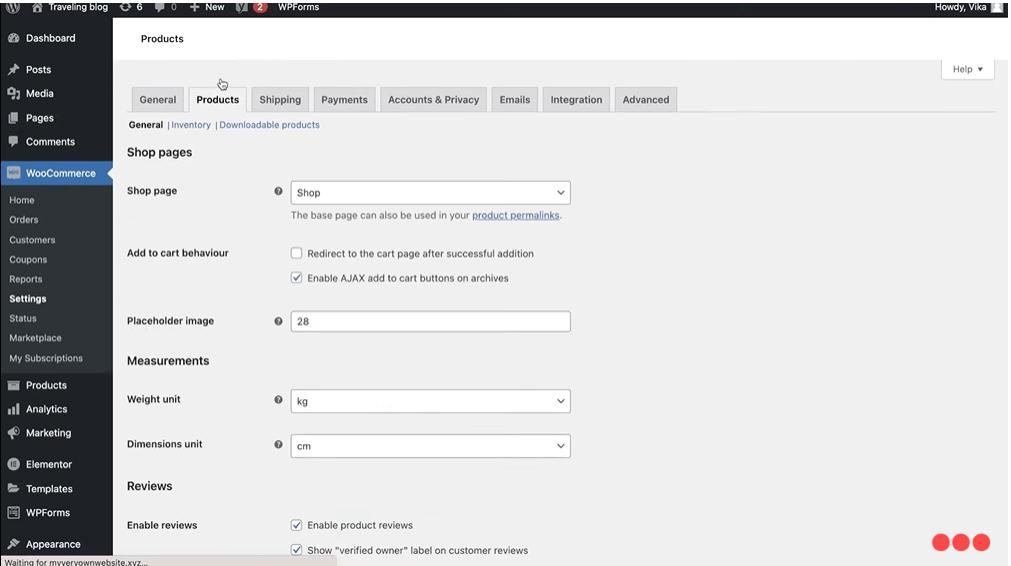This screenshot has height=566, width=1011.
Task: Open WooCommerce Reports submenu item
Action: (x=26, y=279)
